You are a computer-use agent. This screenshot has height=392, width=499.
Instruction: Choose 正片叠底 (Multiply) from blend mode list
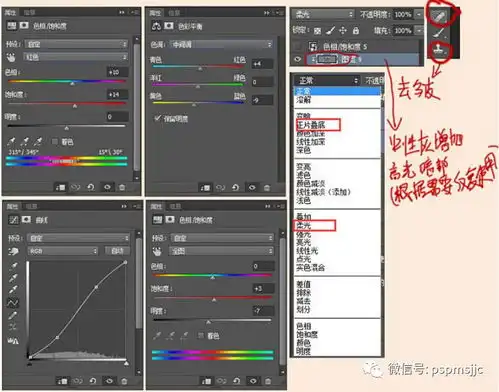(310, 125)
